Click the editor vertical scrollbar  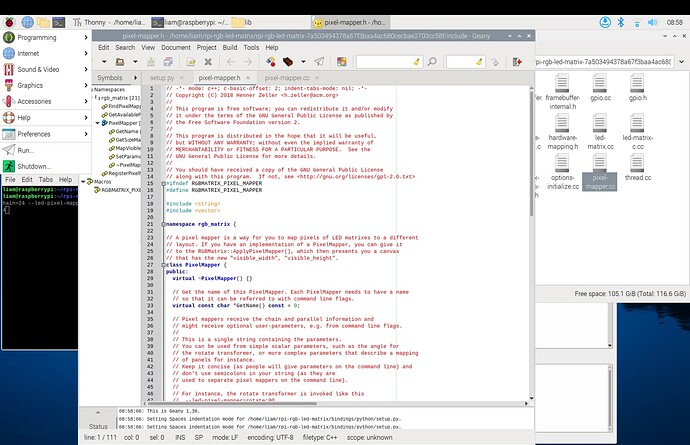(531, 152)
